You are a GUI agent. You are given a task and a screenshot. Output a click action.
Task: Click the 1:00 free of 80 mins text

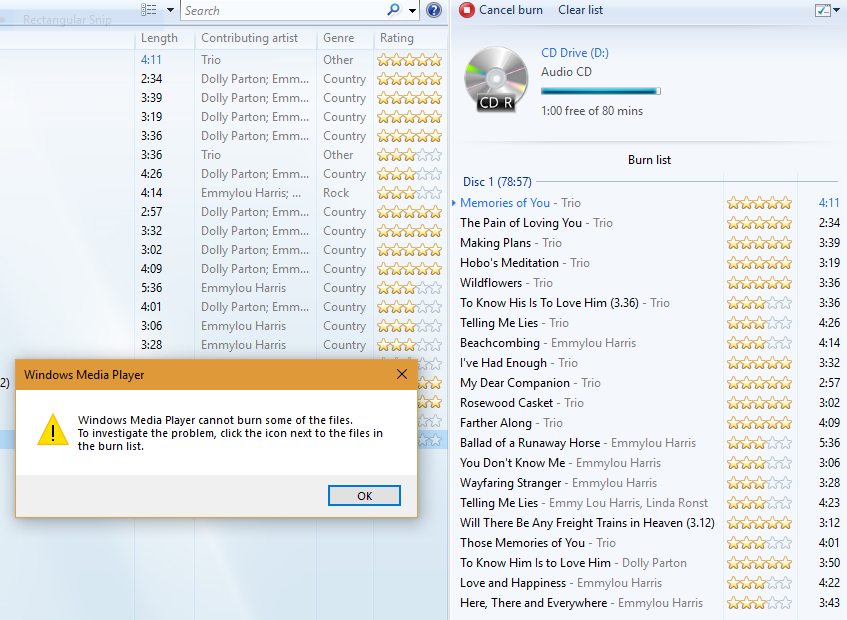coord(592,111)
